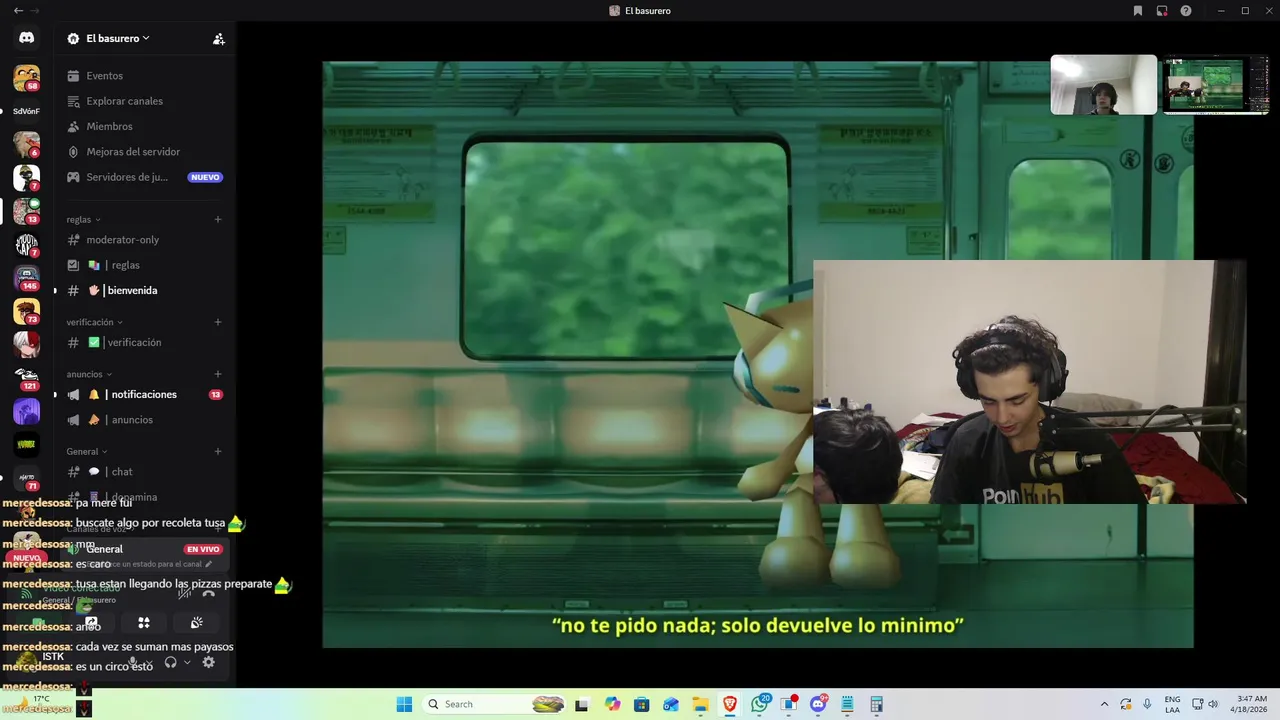Open the inbox icon with red dot
This screenshot has height=720, width=1280.
(1162, 11)
